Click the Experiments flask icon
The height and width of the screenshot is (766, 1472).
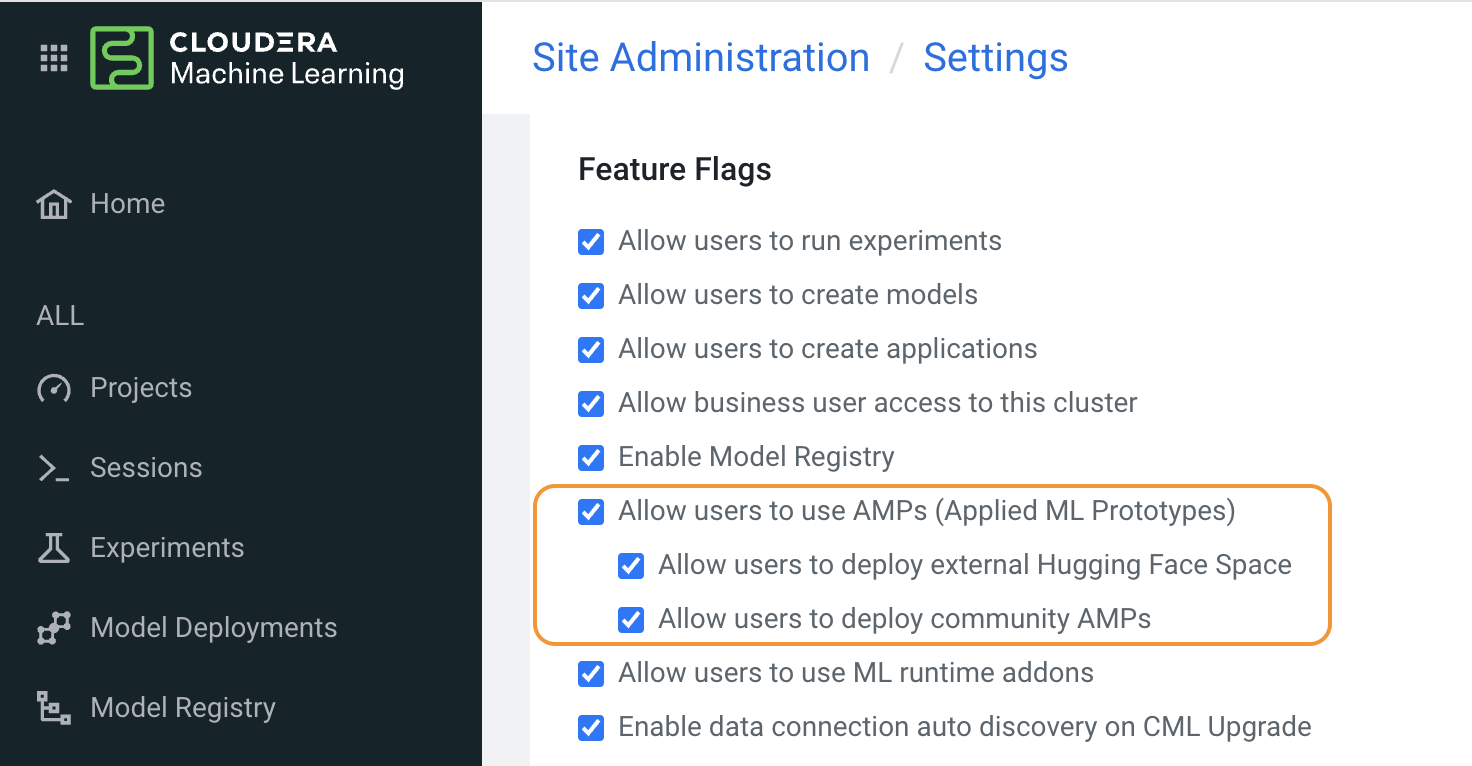pos(52,547)
